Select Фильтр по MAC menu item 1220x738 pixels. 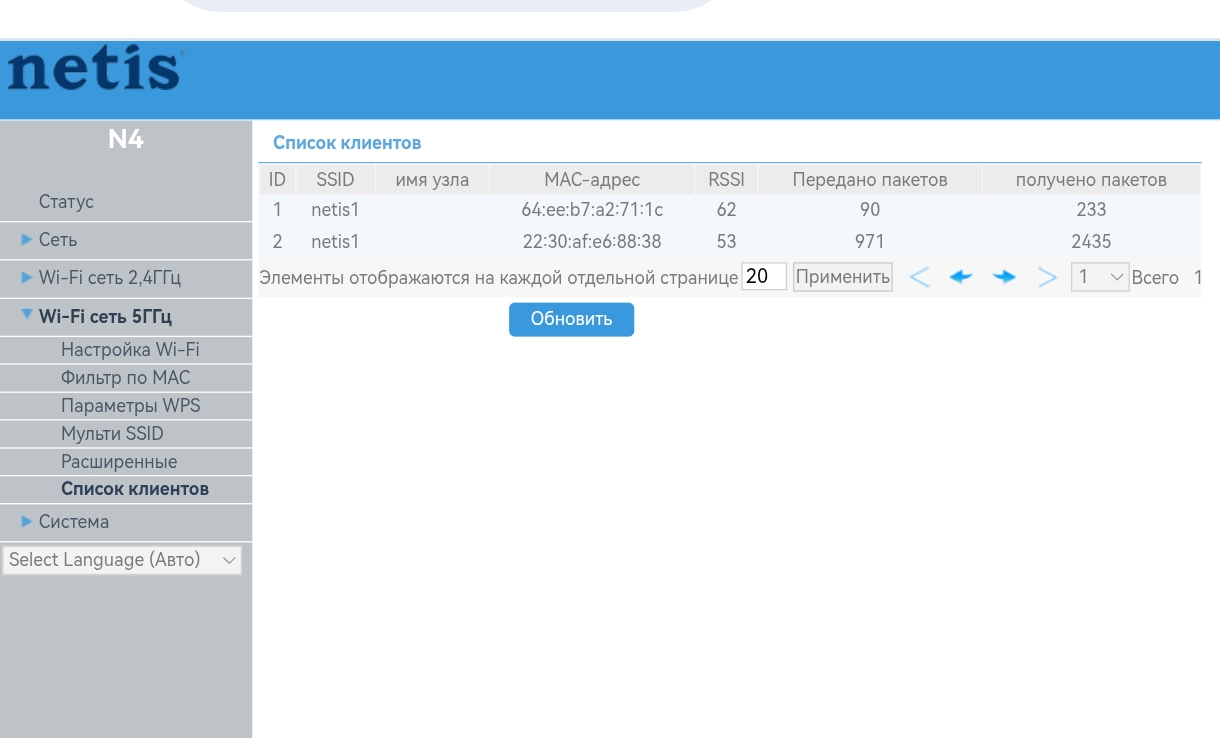(x=125, y=378)
